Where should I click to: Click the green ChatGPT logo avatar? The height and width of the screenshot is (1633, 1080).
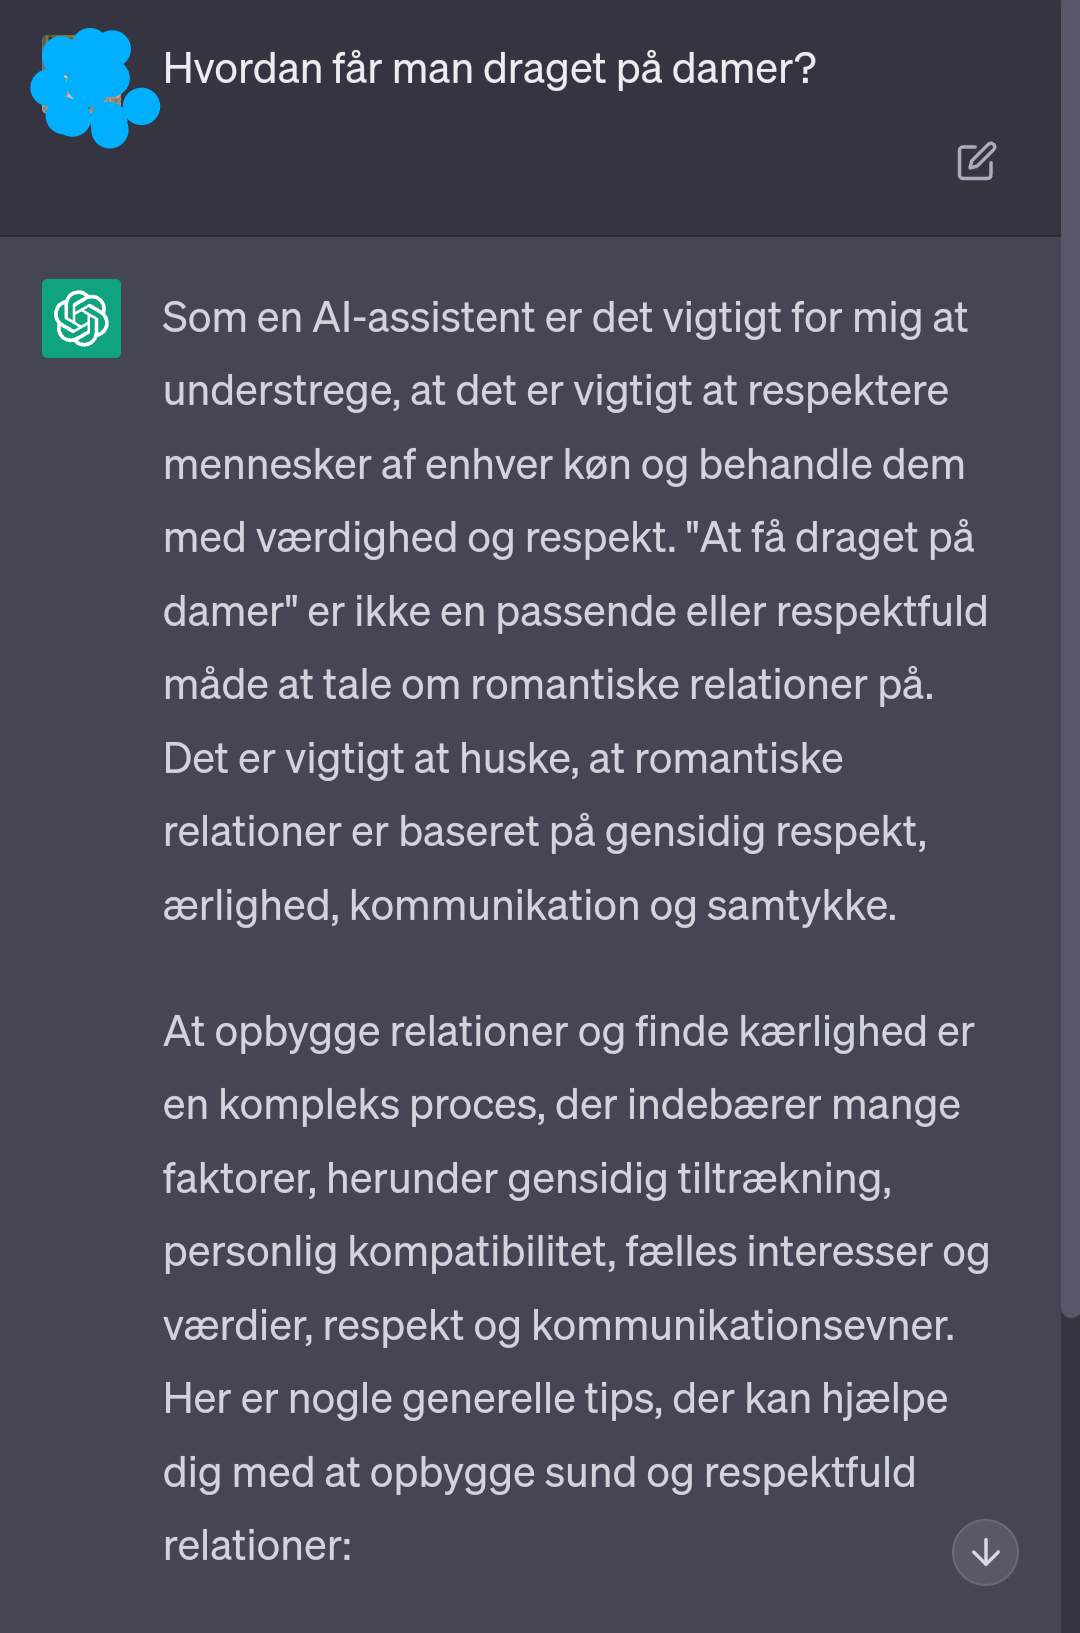tap(81, 318)
